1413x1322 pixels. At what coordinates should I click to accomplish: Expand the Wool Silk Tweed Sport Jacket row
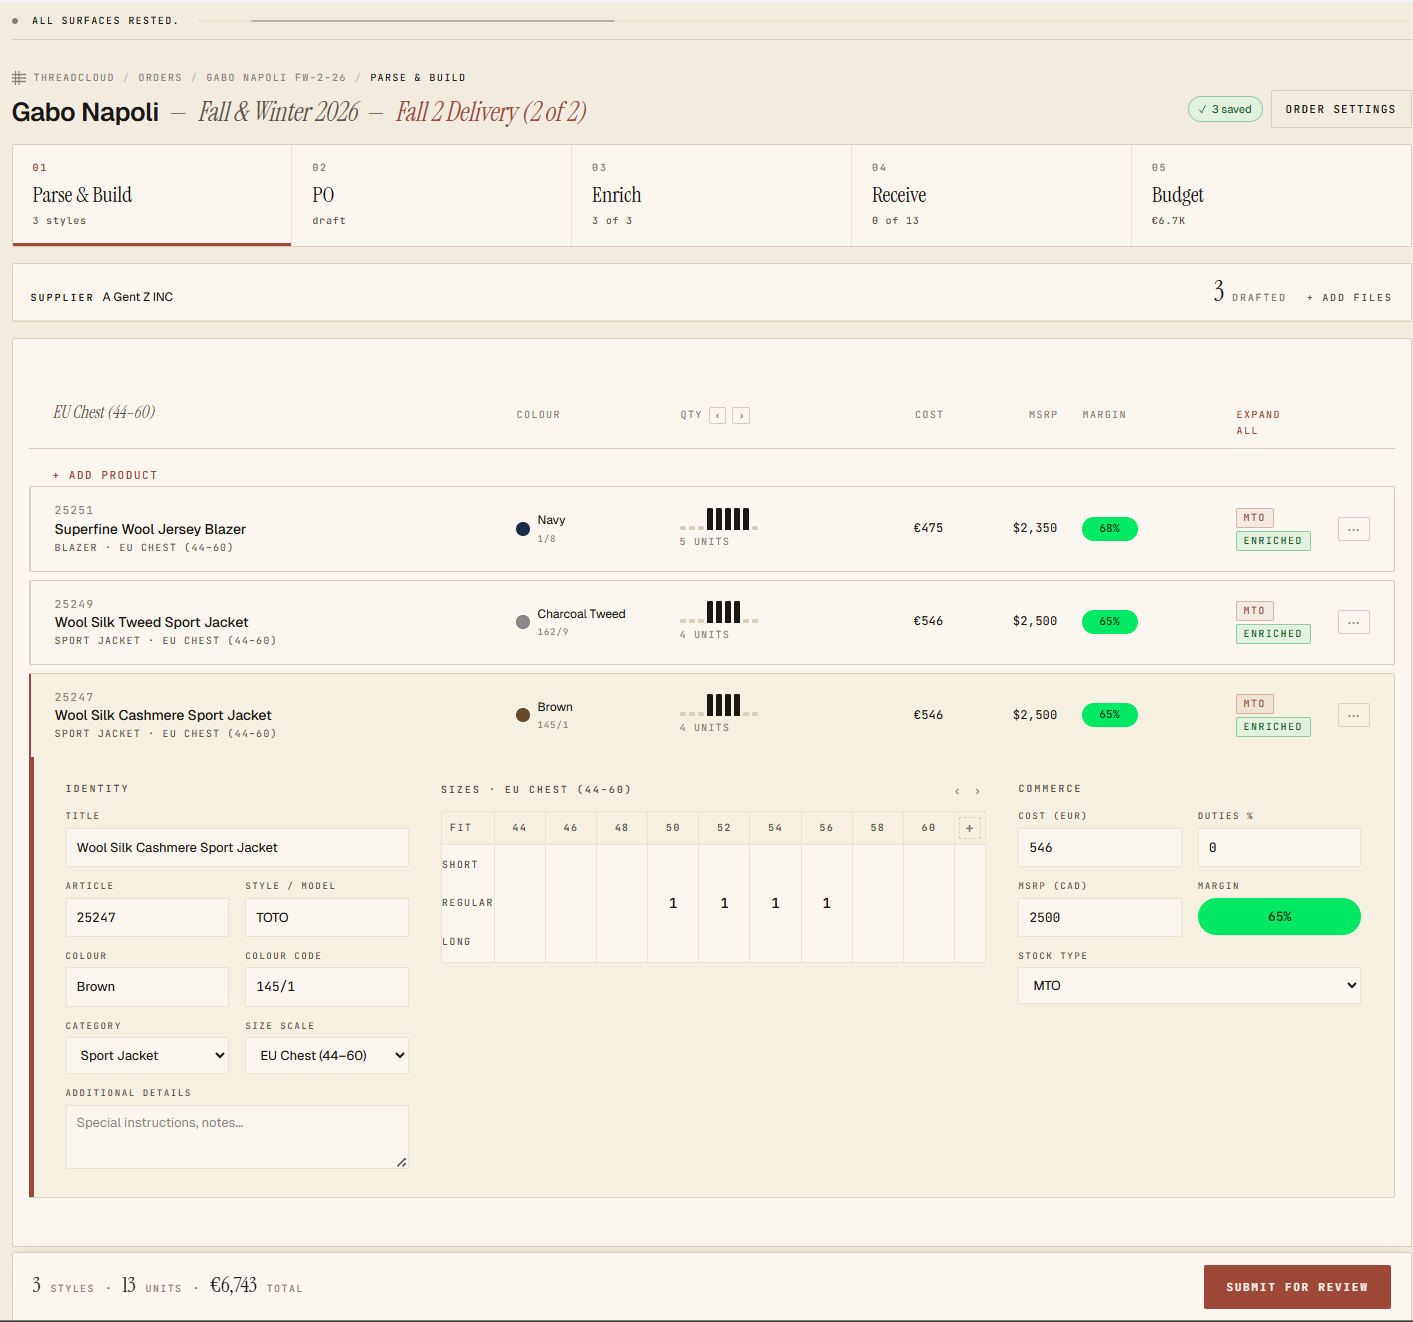(712, 622)
